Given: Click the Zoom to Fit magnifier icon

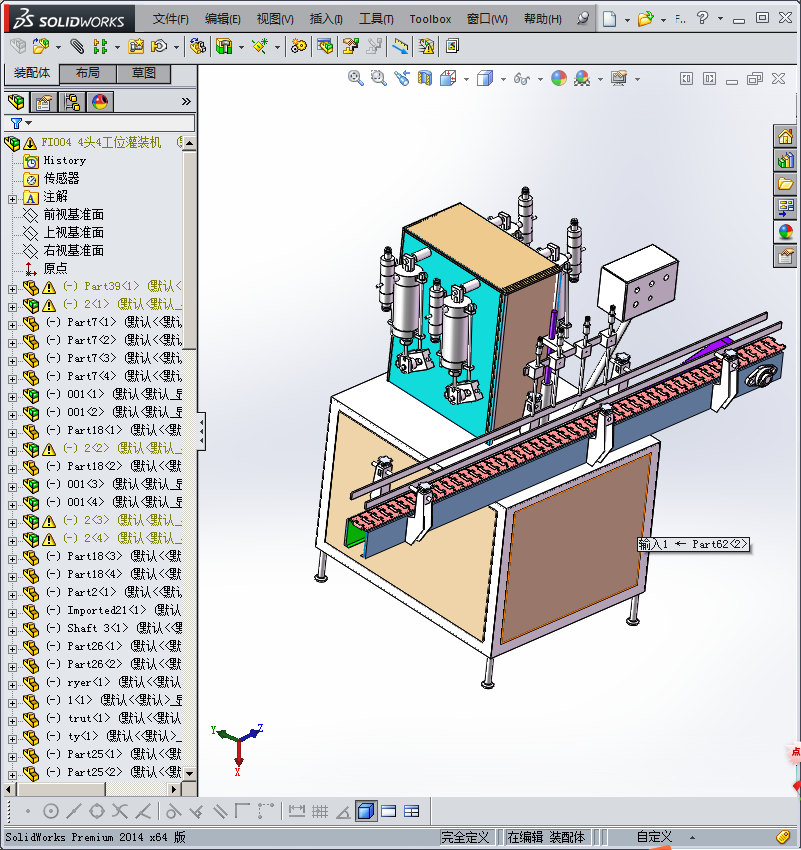Looking at the screenshot, I should click(x=355, y=79).
